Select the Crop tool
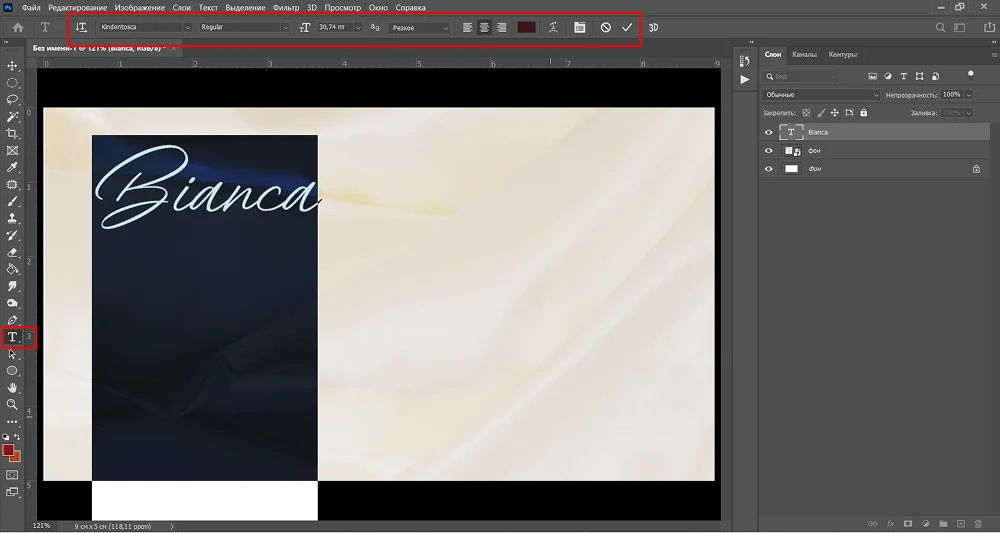This screenshot has height=533, width=1000. tap(12, 134)
